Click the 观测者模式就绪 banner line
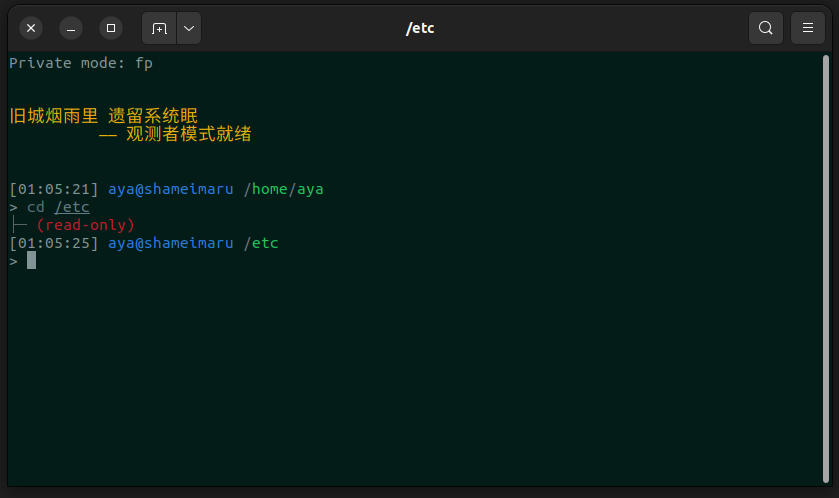 point(175,135)
